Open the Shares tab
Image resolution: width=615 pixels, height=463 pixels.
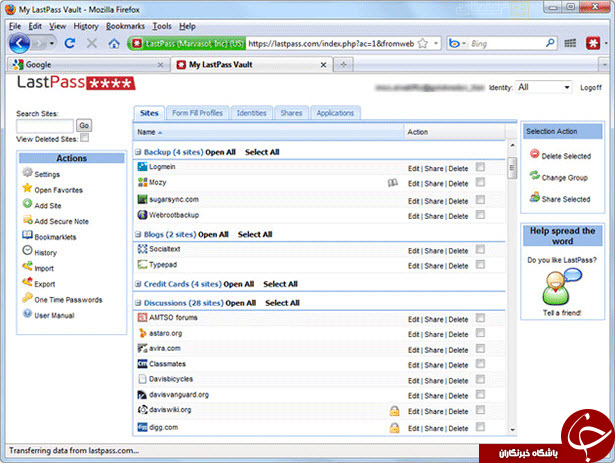coord(291,113)
